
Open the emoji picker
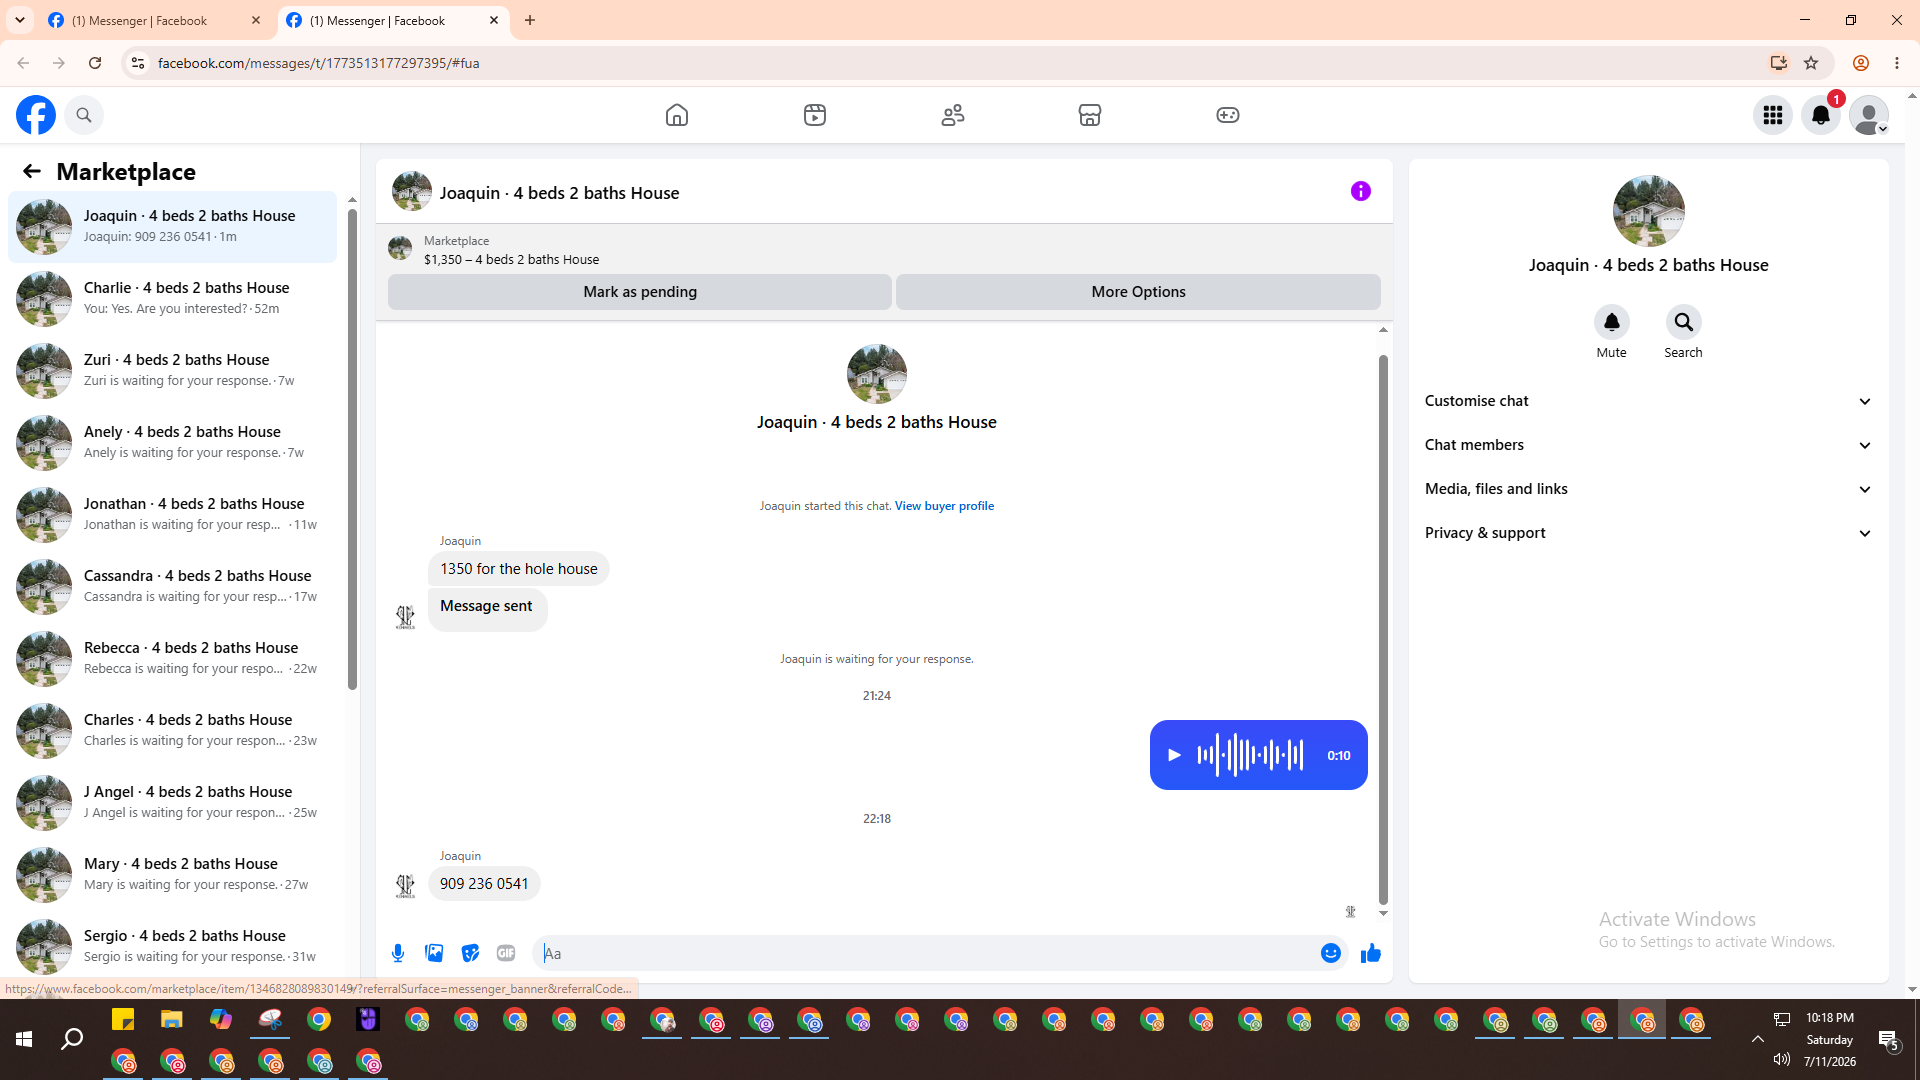[1331, 953]
